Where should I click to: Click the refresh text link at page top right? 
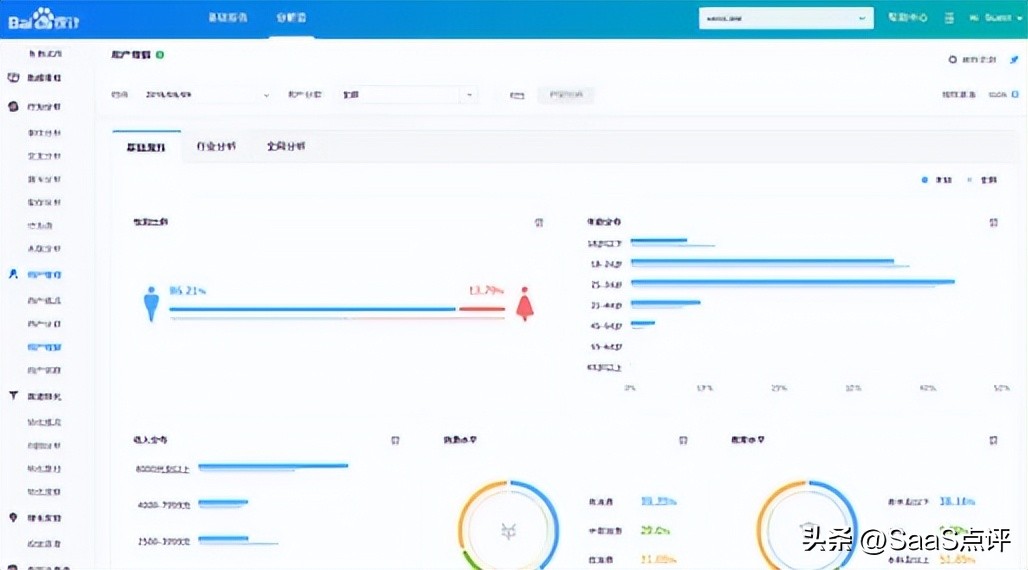979,59
